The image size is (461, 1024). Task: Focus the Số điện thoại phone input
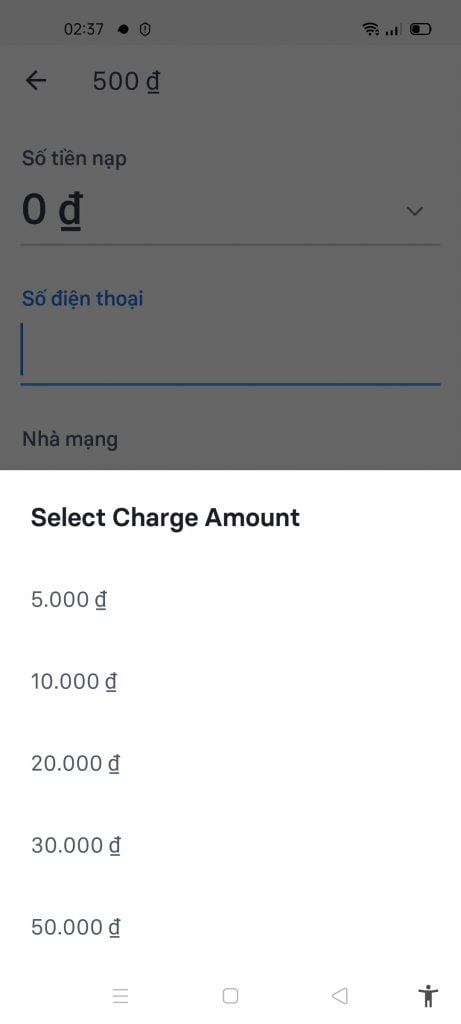(x=230, y=350)
